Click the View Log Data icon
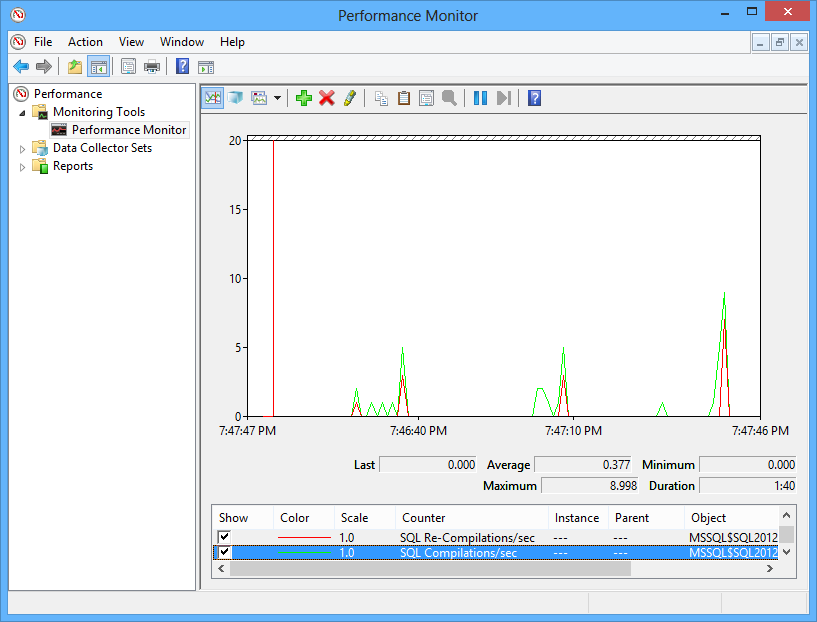Screen dimensions: 817x622 (235, 98)
